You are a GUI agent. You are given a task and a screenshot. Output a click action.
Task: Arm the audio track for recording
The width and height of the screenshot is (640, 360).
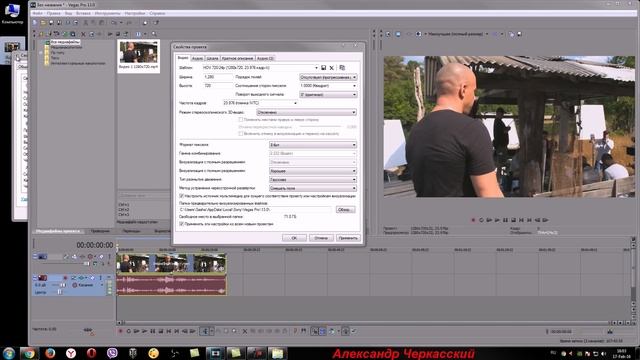point(65,278)
